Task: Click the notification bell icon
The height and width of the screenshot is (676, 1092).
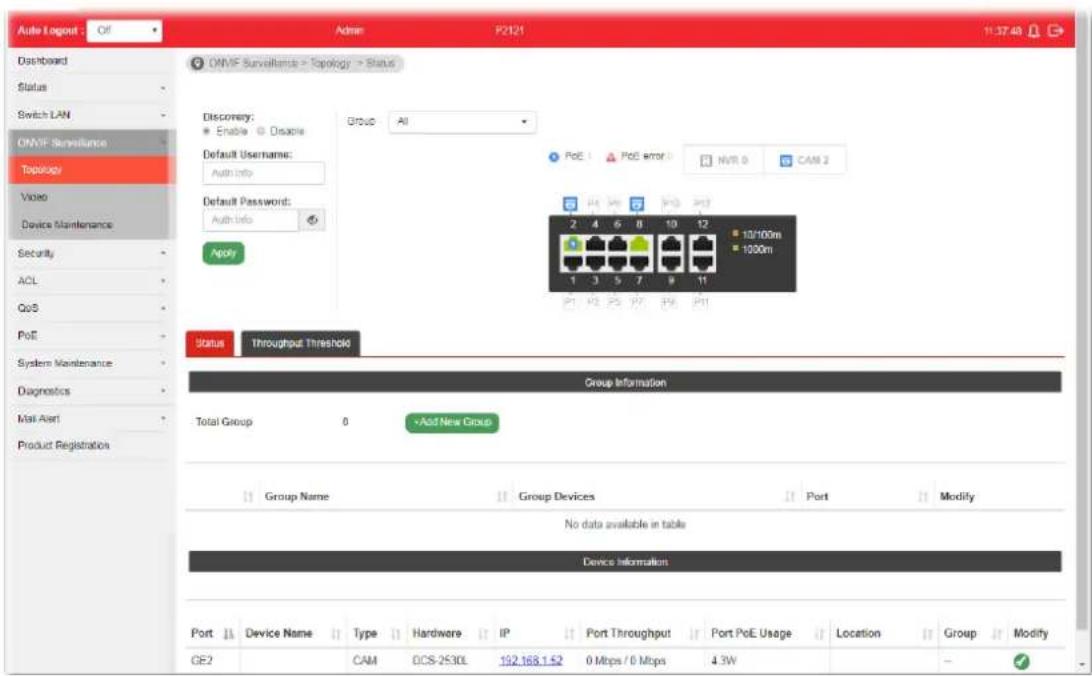Action: (x=1034, y=31)
